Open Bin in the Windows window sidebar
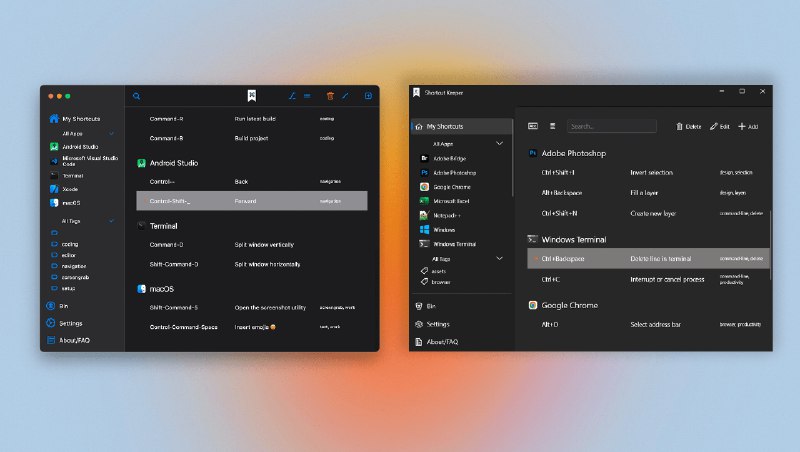Viewport: 800px width, 452px height. [x=426, y=306]
